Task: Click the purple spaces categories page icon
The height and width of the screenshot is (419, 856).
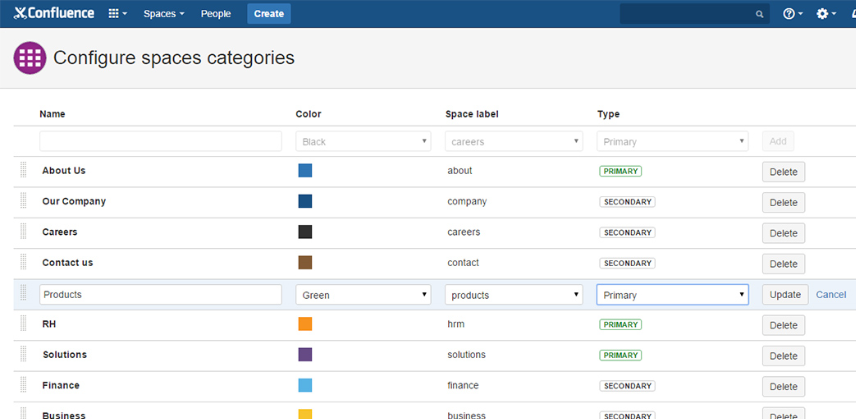Action: click(x=30, y=58)
